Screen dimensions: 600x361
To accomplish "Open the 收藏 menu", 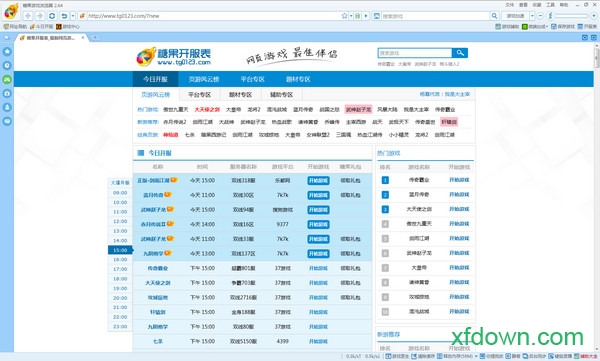I will 537,5.
